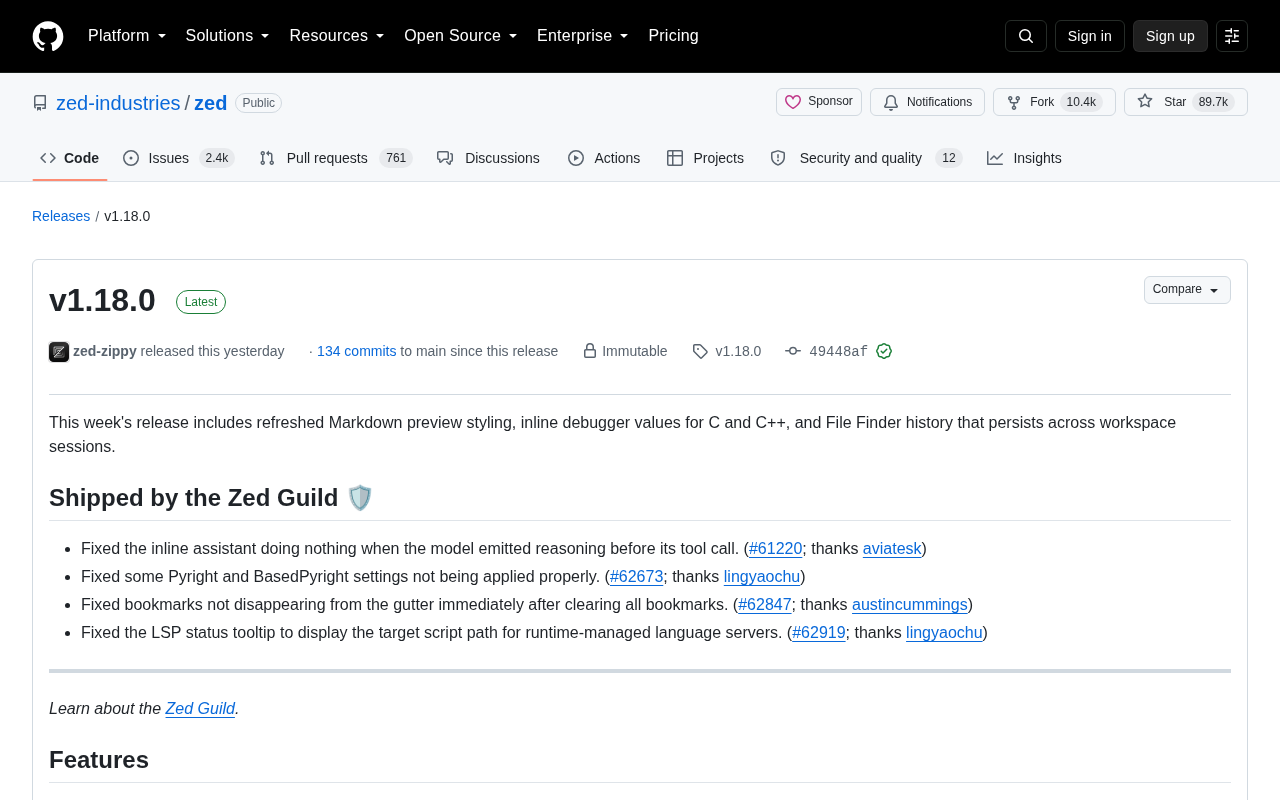Viewport: 1280px width, 800px height.
Task: Click the v1.18.0 tag label text
Action: (738, 351)
